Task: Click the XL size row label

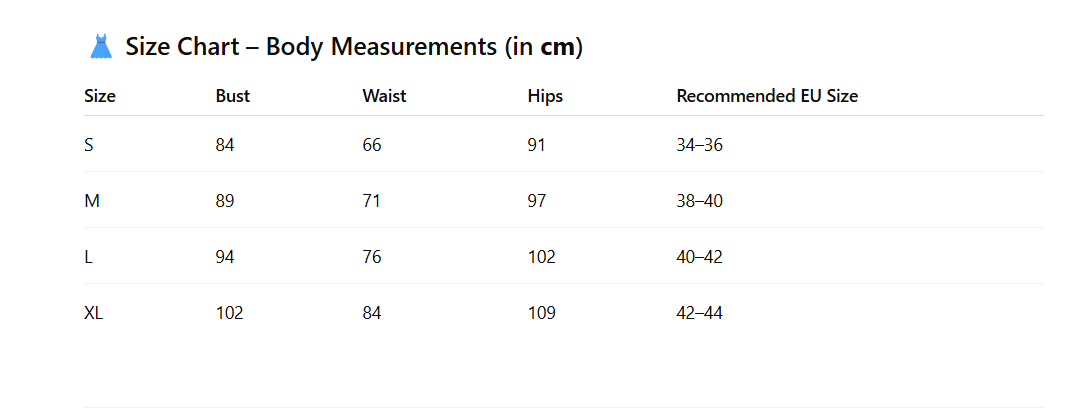Action: (x=94, y=313)
